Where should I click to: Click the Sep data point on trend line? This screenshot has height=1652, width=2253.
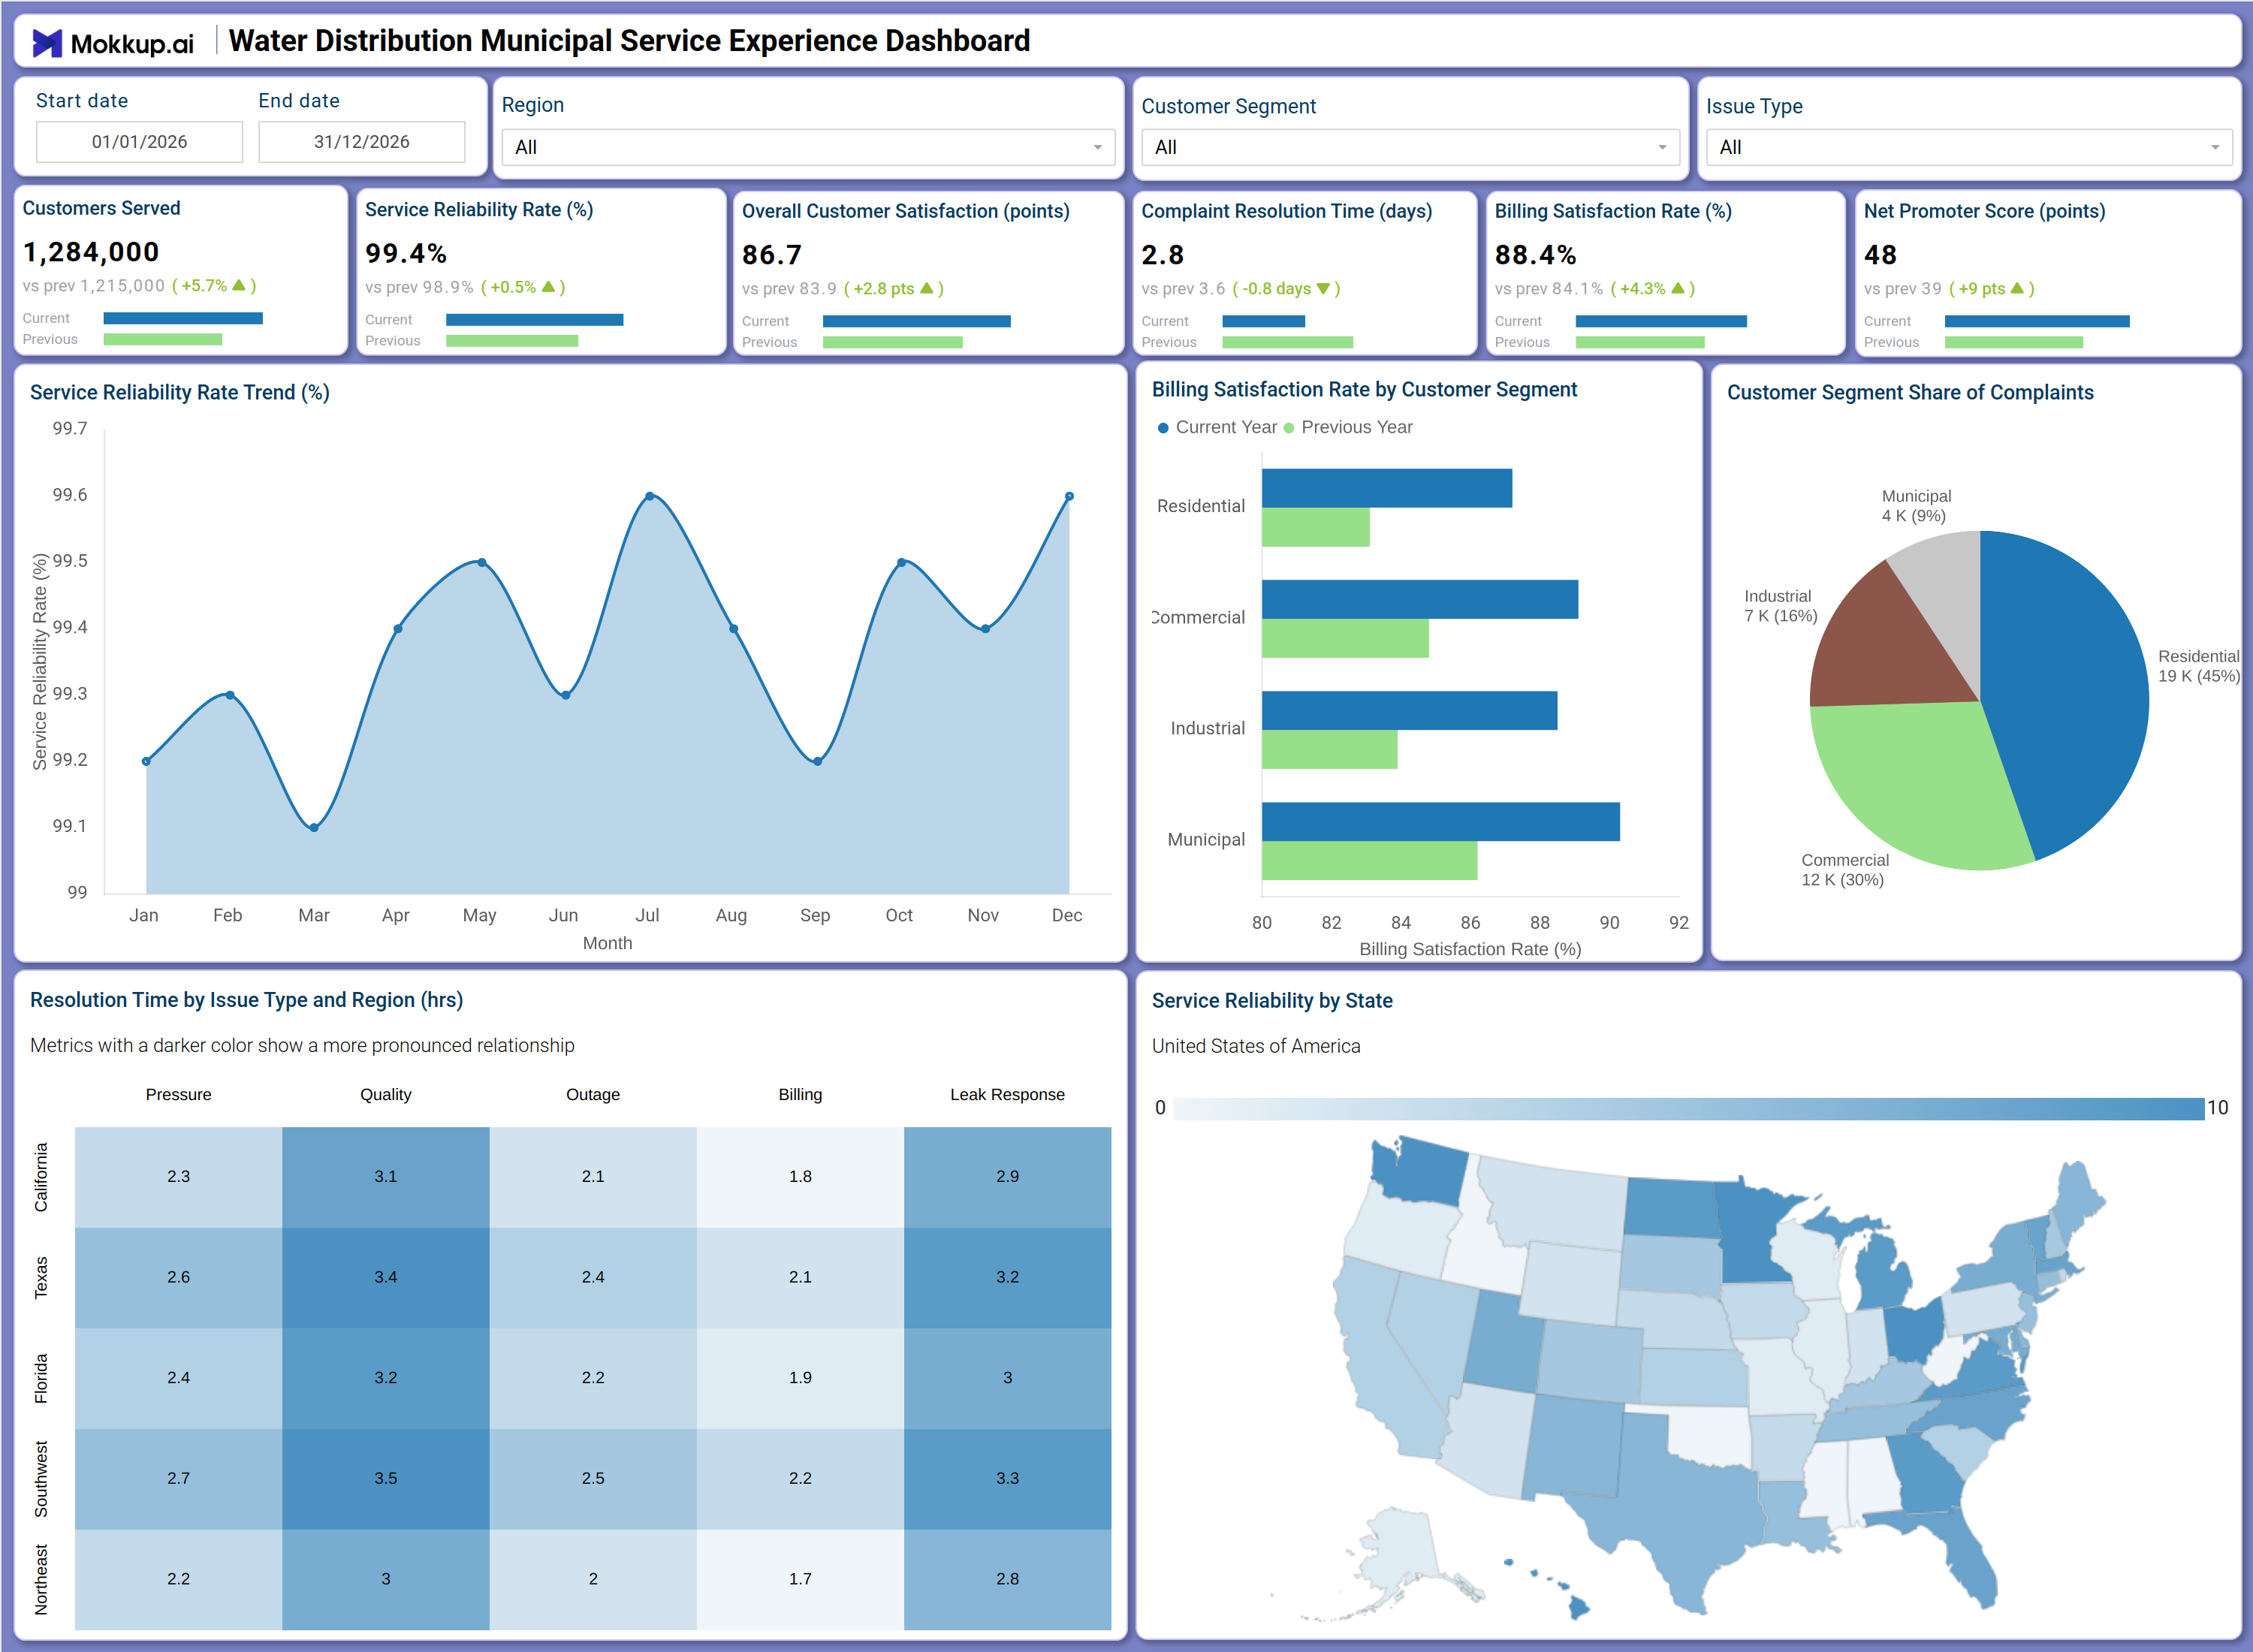click(818, 761)
